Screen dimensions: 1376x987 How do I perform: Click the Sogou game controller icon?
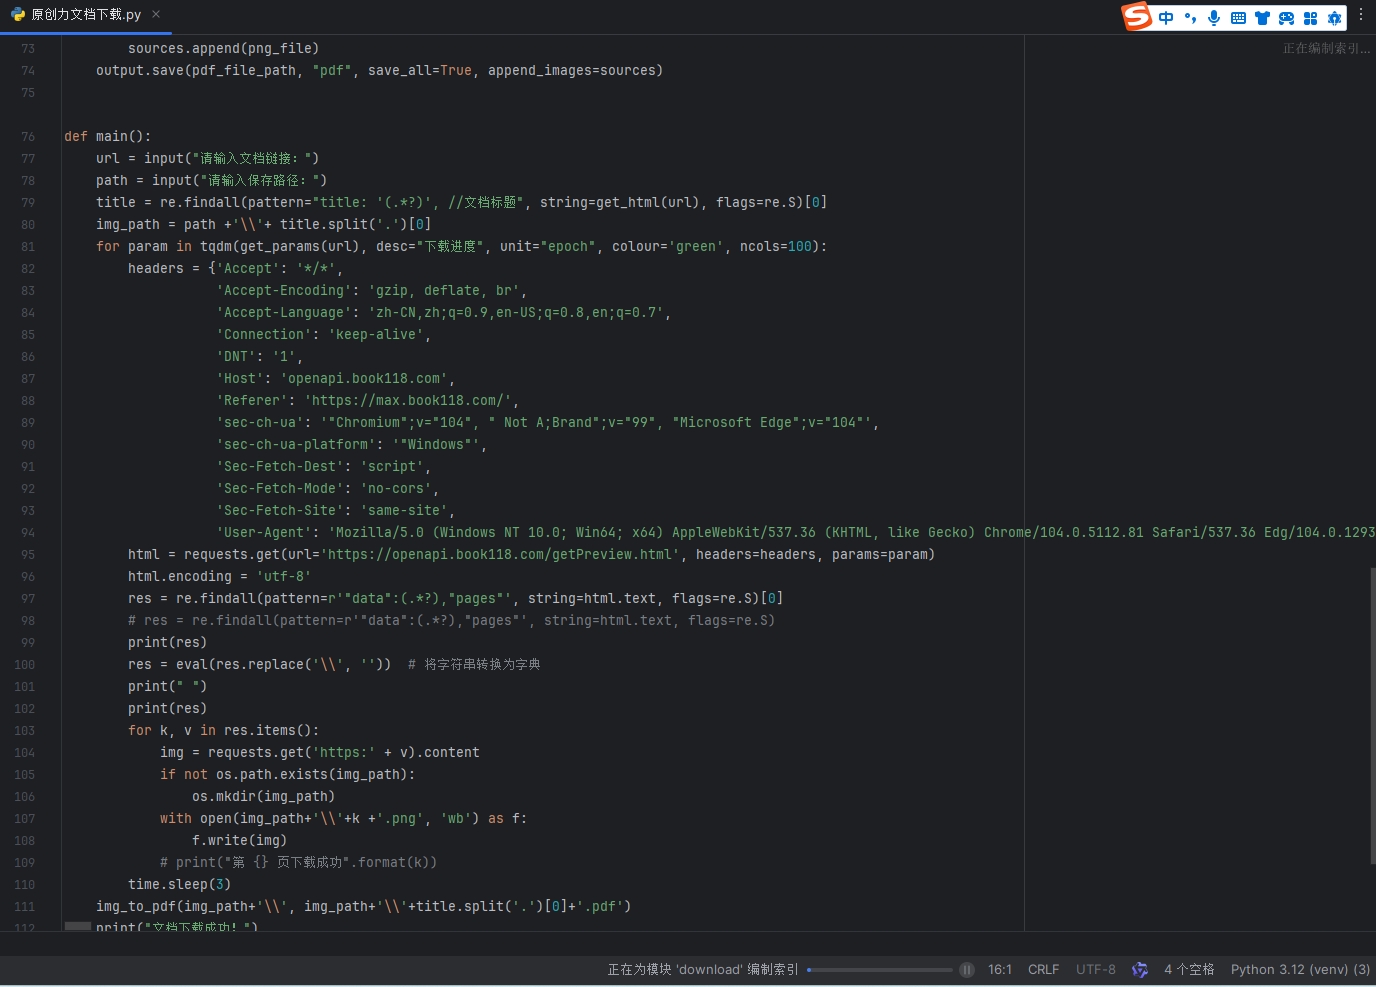1286,18
